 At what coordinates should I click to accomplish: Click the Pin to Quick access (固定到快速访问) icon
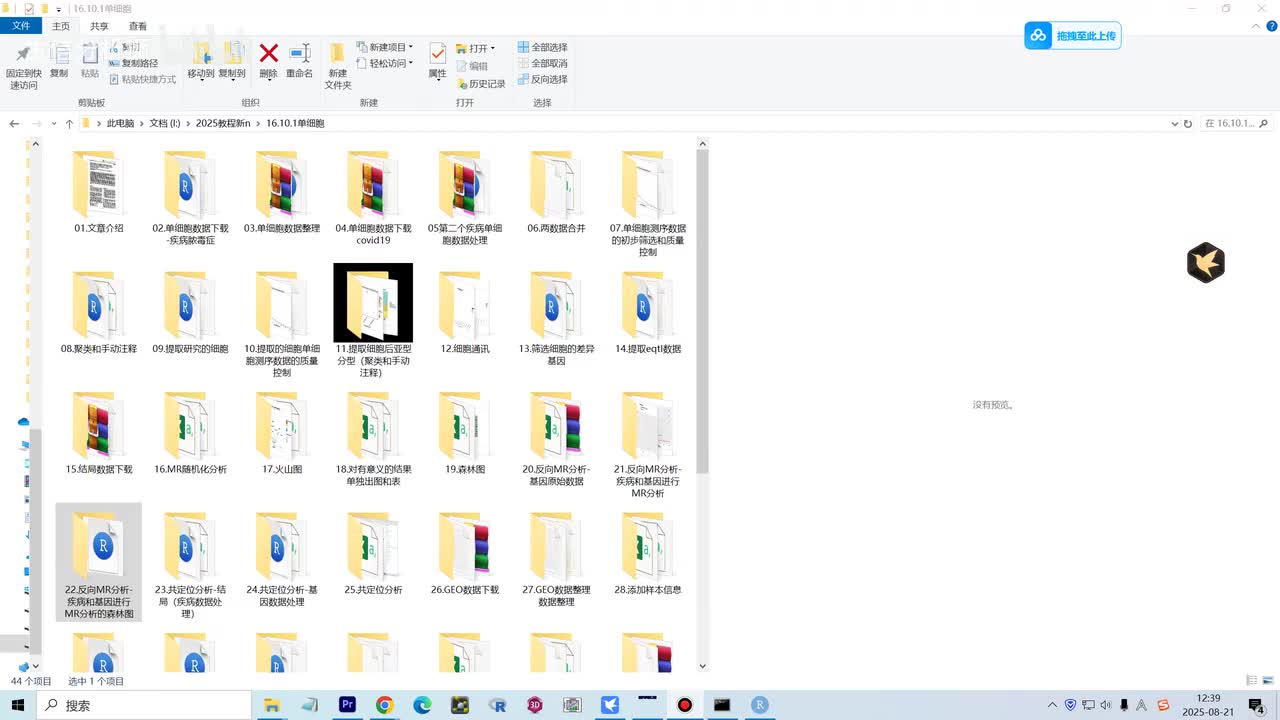pyautogui.click(x=23, y=66)
